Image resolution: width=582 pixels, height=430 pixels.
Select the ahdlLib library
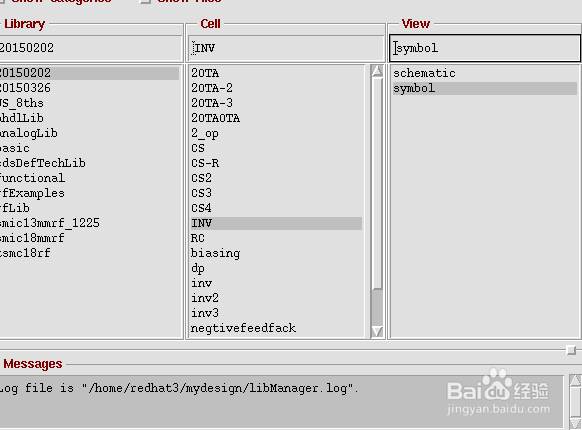[22, 118]
